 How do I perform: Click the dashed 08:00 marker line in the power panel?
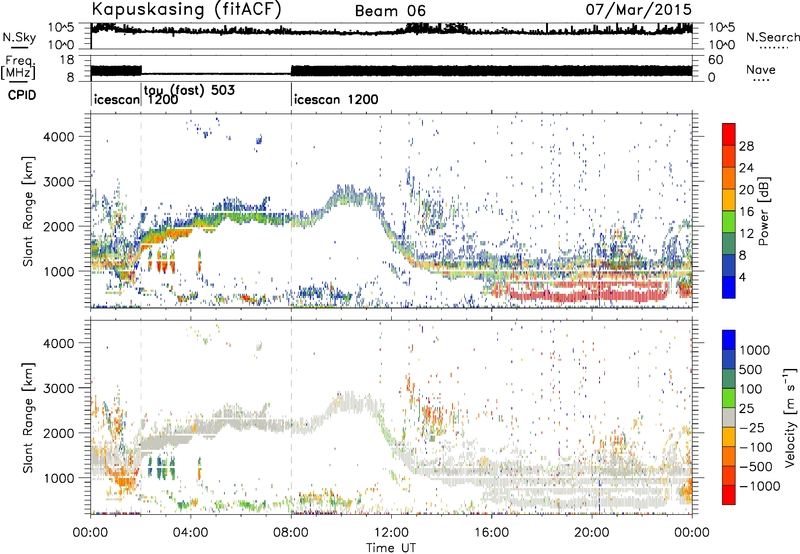[x=291, y=209]
